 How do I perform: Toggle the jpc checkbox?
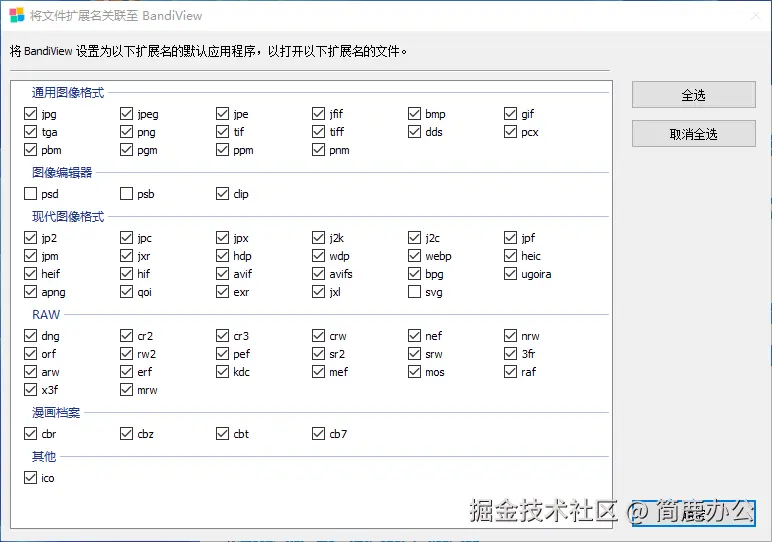coord(127,238)
